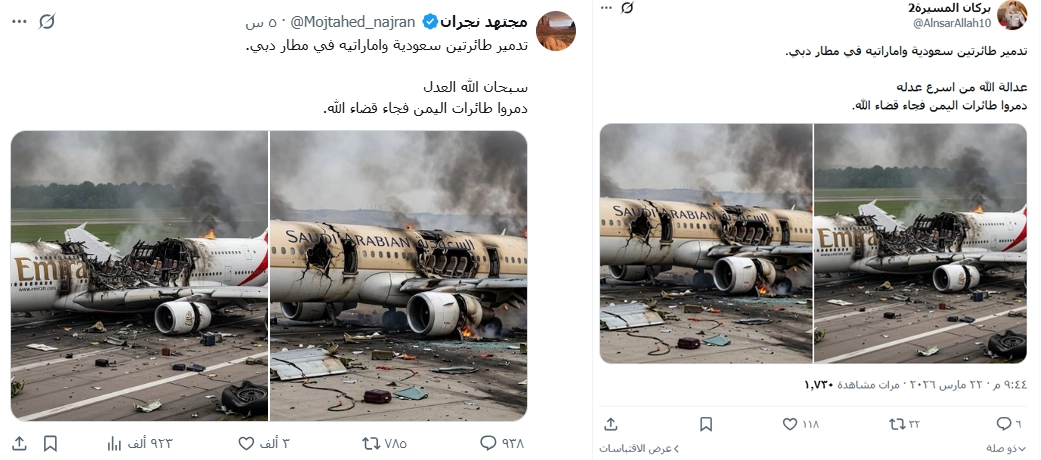Retweet the Mojtahed_najran post

point(370,443)
